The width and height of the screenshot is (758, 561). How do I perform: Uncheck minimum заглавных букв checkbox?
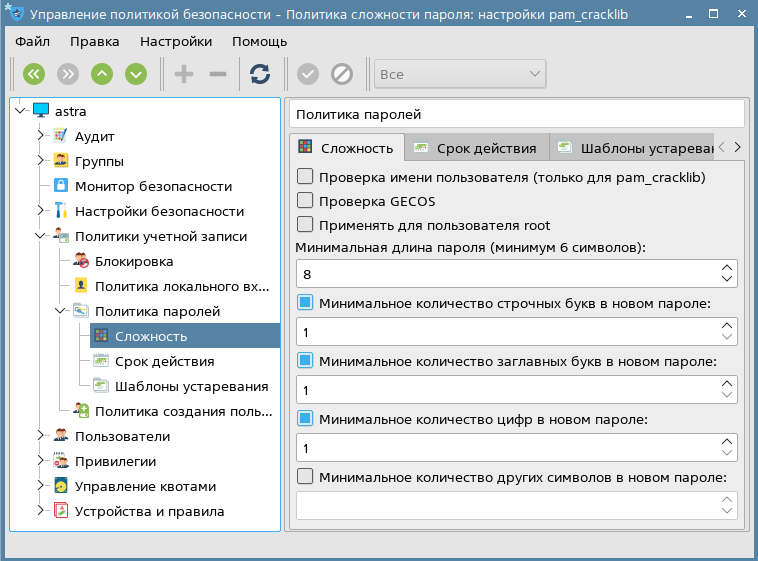pyautogui.click(x=305, y=361)
